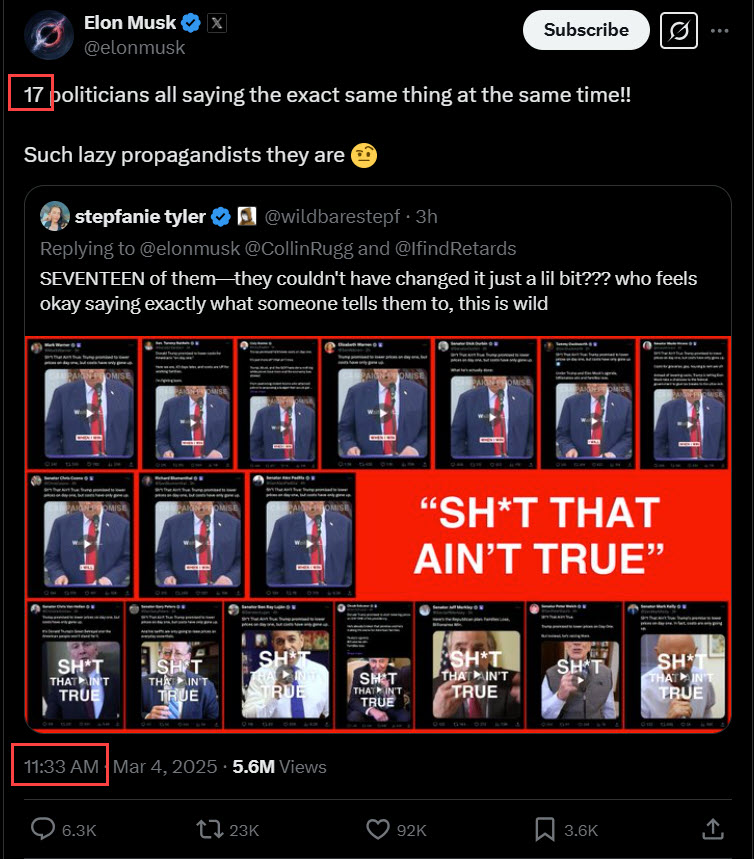The width and height of the screenshot is (754, 859).
Task: Click stepfanie tyler's small avatar photo
Action: click(x=55, y=216)
